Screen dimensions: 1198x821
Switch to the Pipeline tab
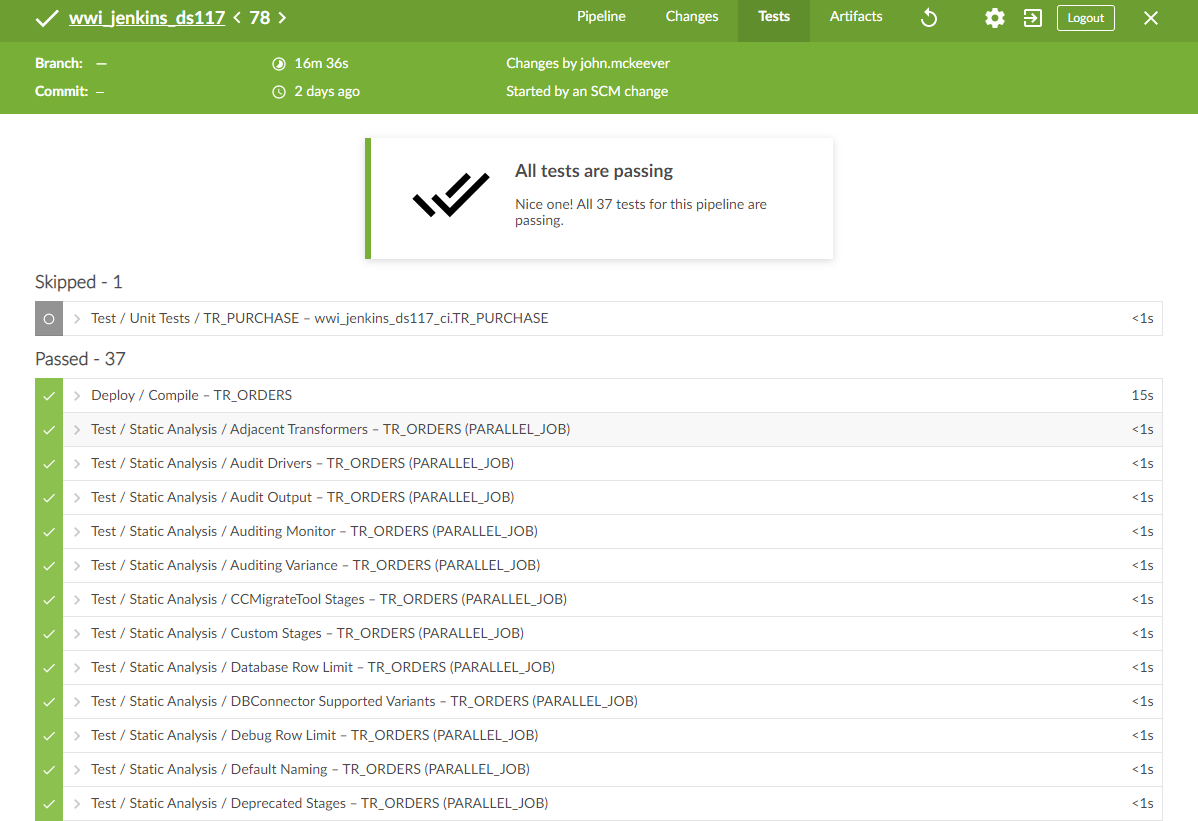(601, 17)
